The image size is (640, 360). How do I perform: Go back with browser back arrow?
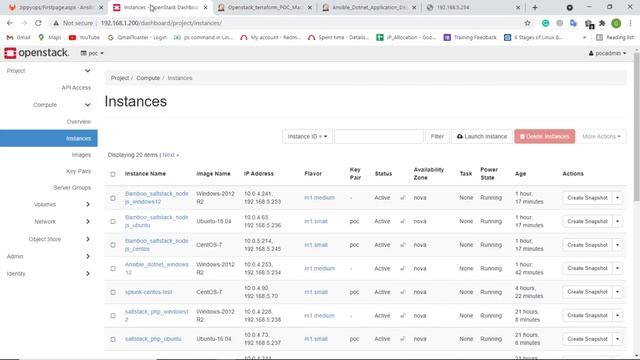tap(10, 23)
